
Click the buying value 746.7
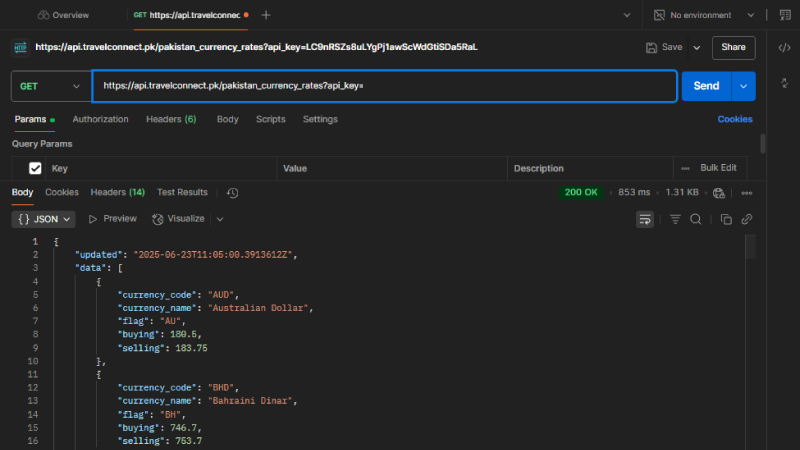(184, 428)
